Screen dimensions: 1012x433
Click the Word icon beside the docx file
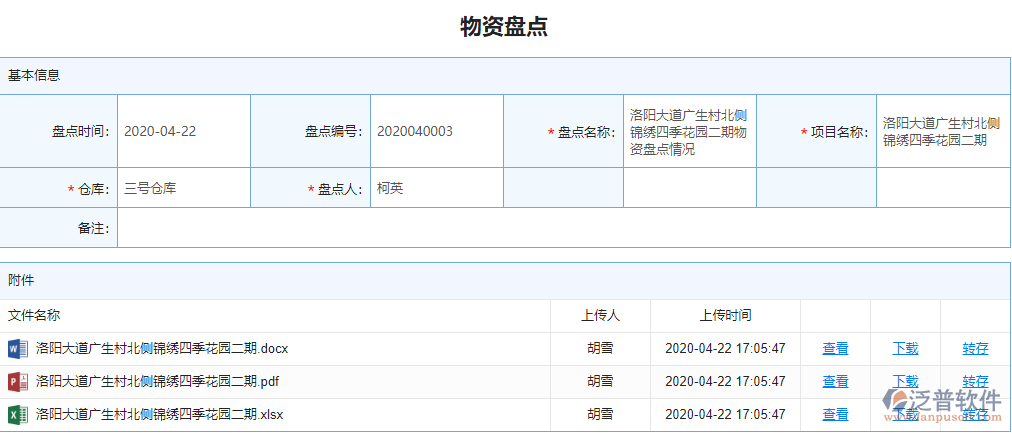[17, 349]
